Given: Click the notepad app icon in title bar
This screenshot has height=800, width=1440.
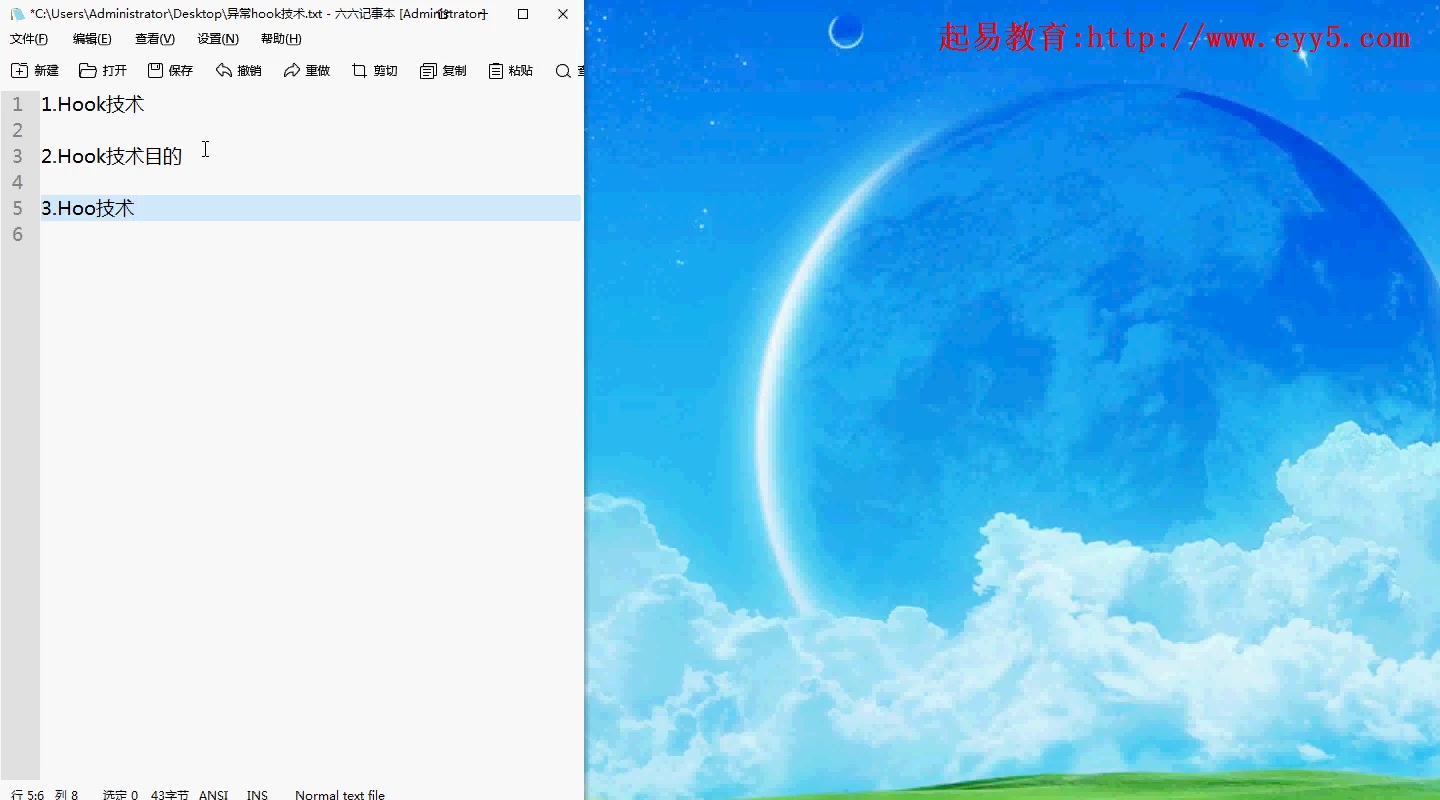Looking at the screenshot, I should point(17,14).
